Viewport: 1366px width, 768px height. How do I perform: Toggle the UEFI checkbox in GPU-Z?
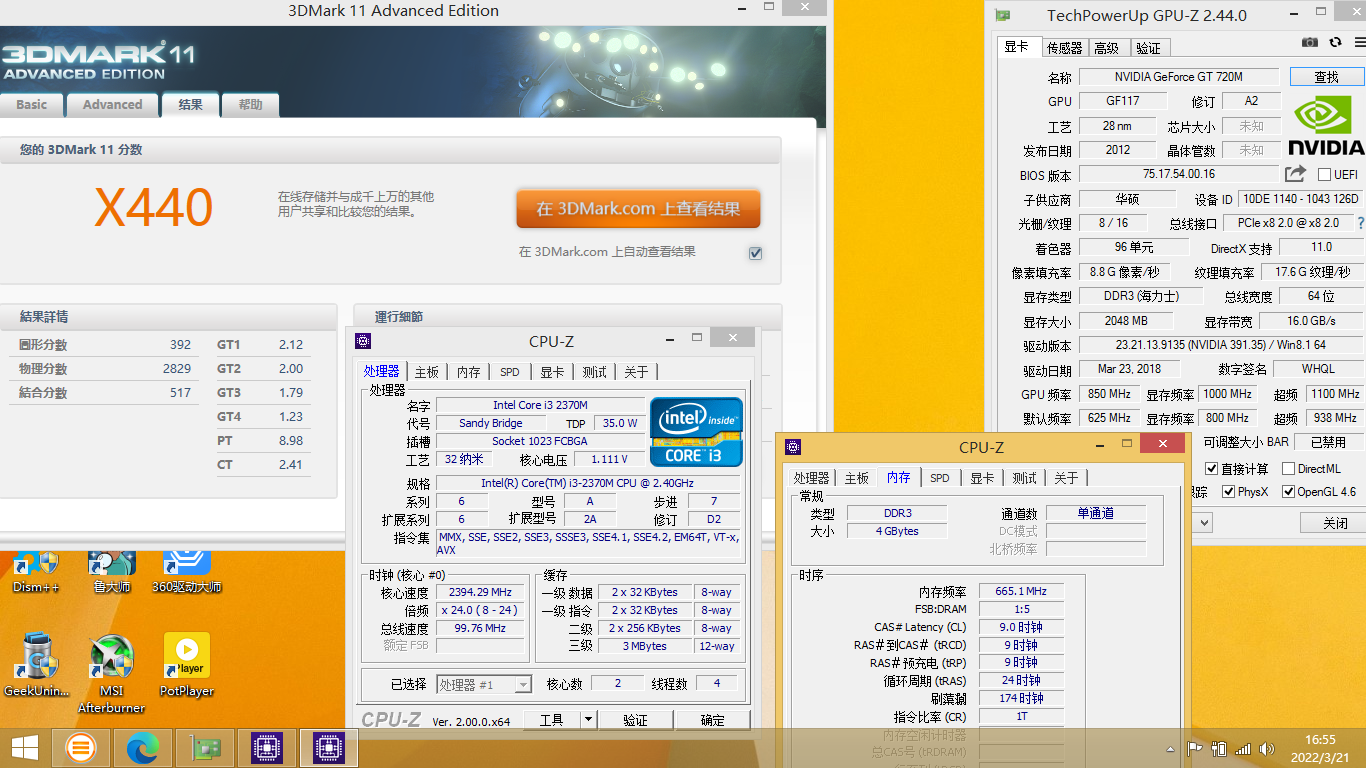[1325, 174]
